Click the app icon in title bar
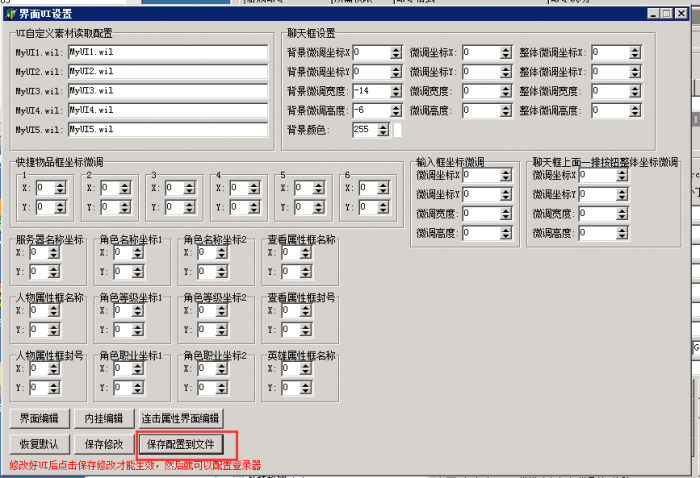The image size is (700, 478). [10, 14]
